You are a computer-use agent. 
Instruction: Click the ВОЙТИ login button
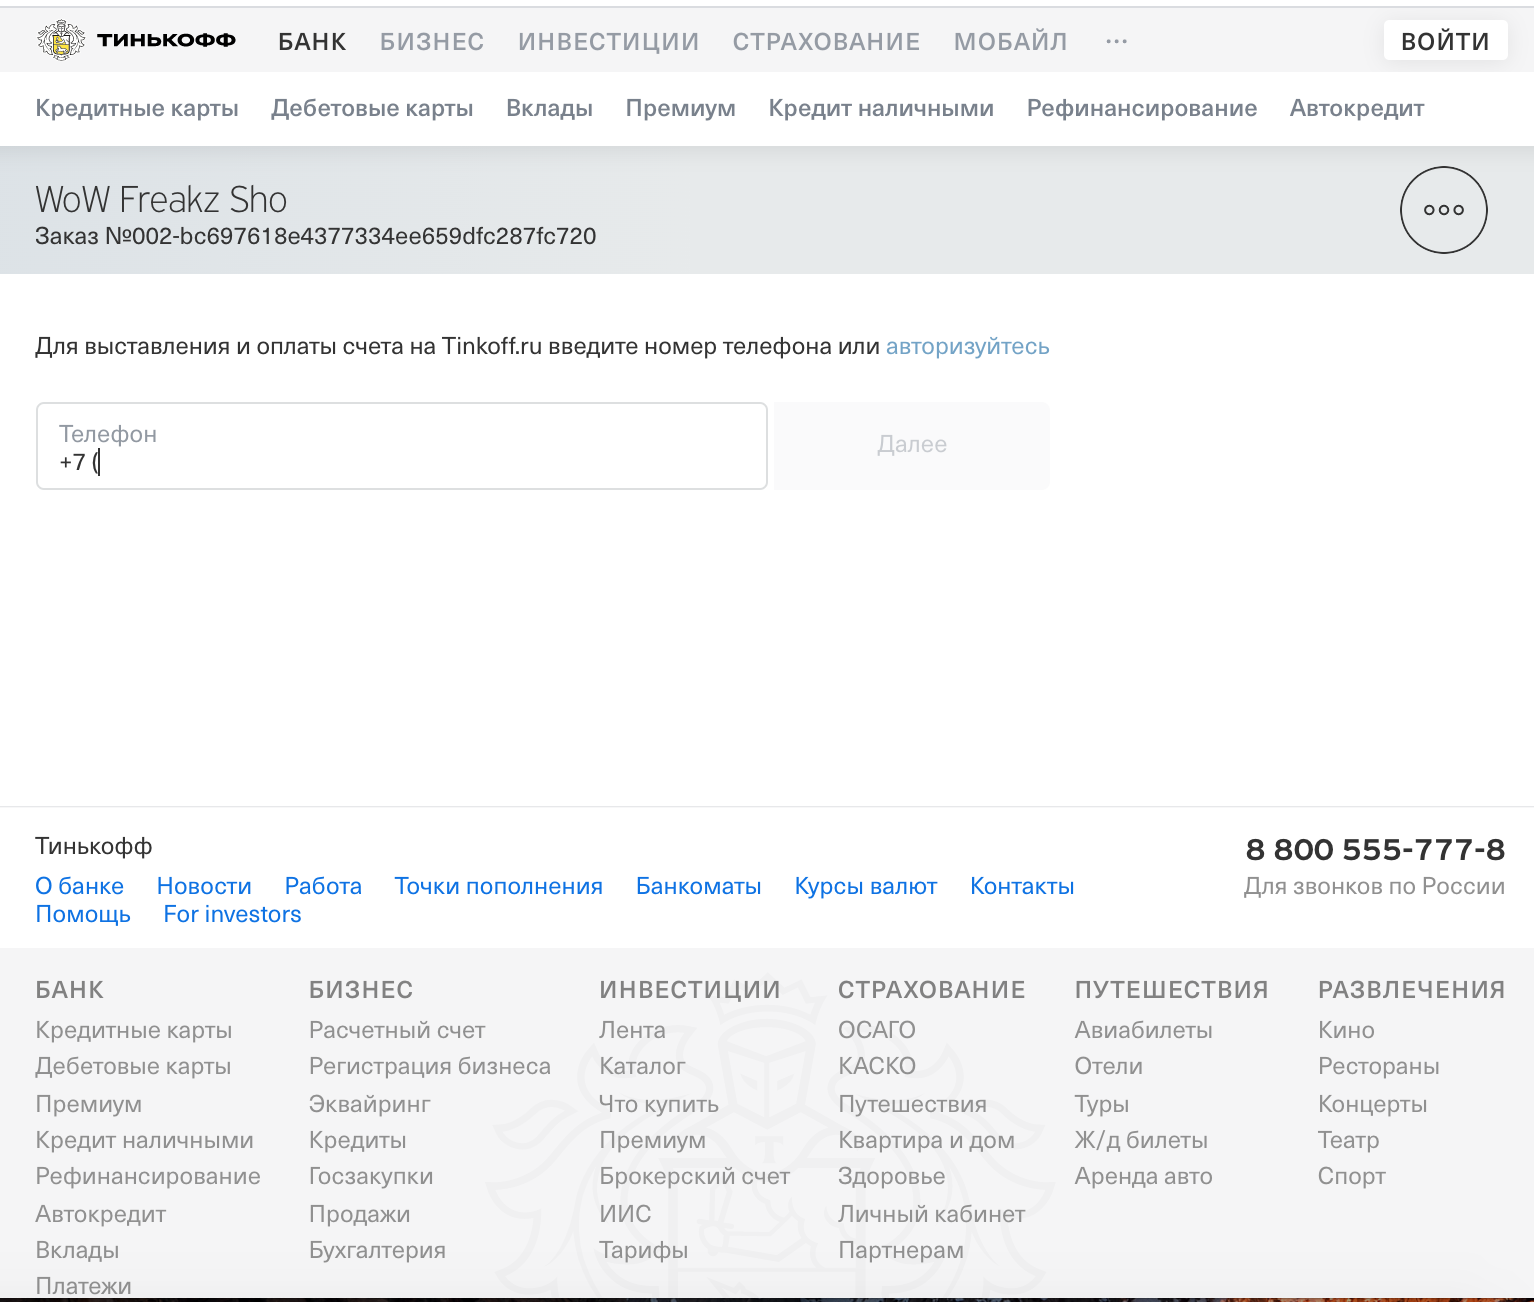coord(1445,41)
